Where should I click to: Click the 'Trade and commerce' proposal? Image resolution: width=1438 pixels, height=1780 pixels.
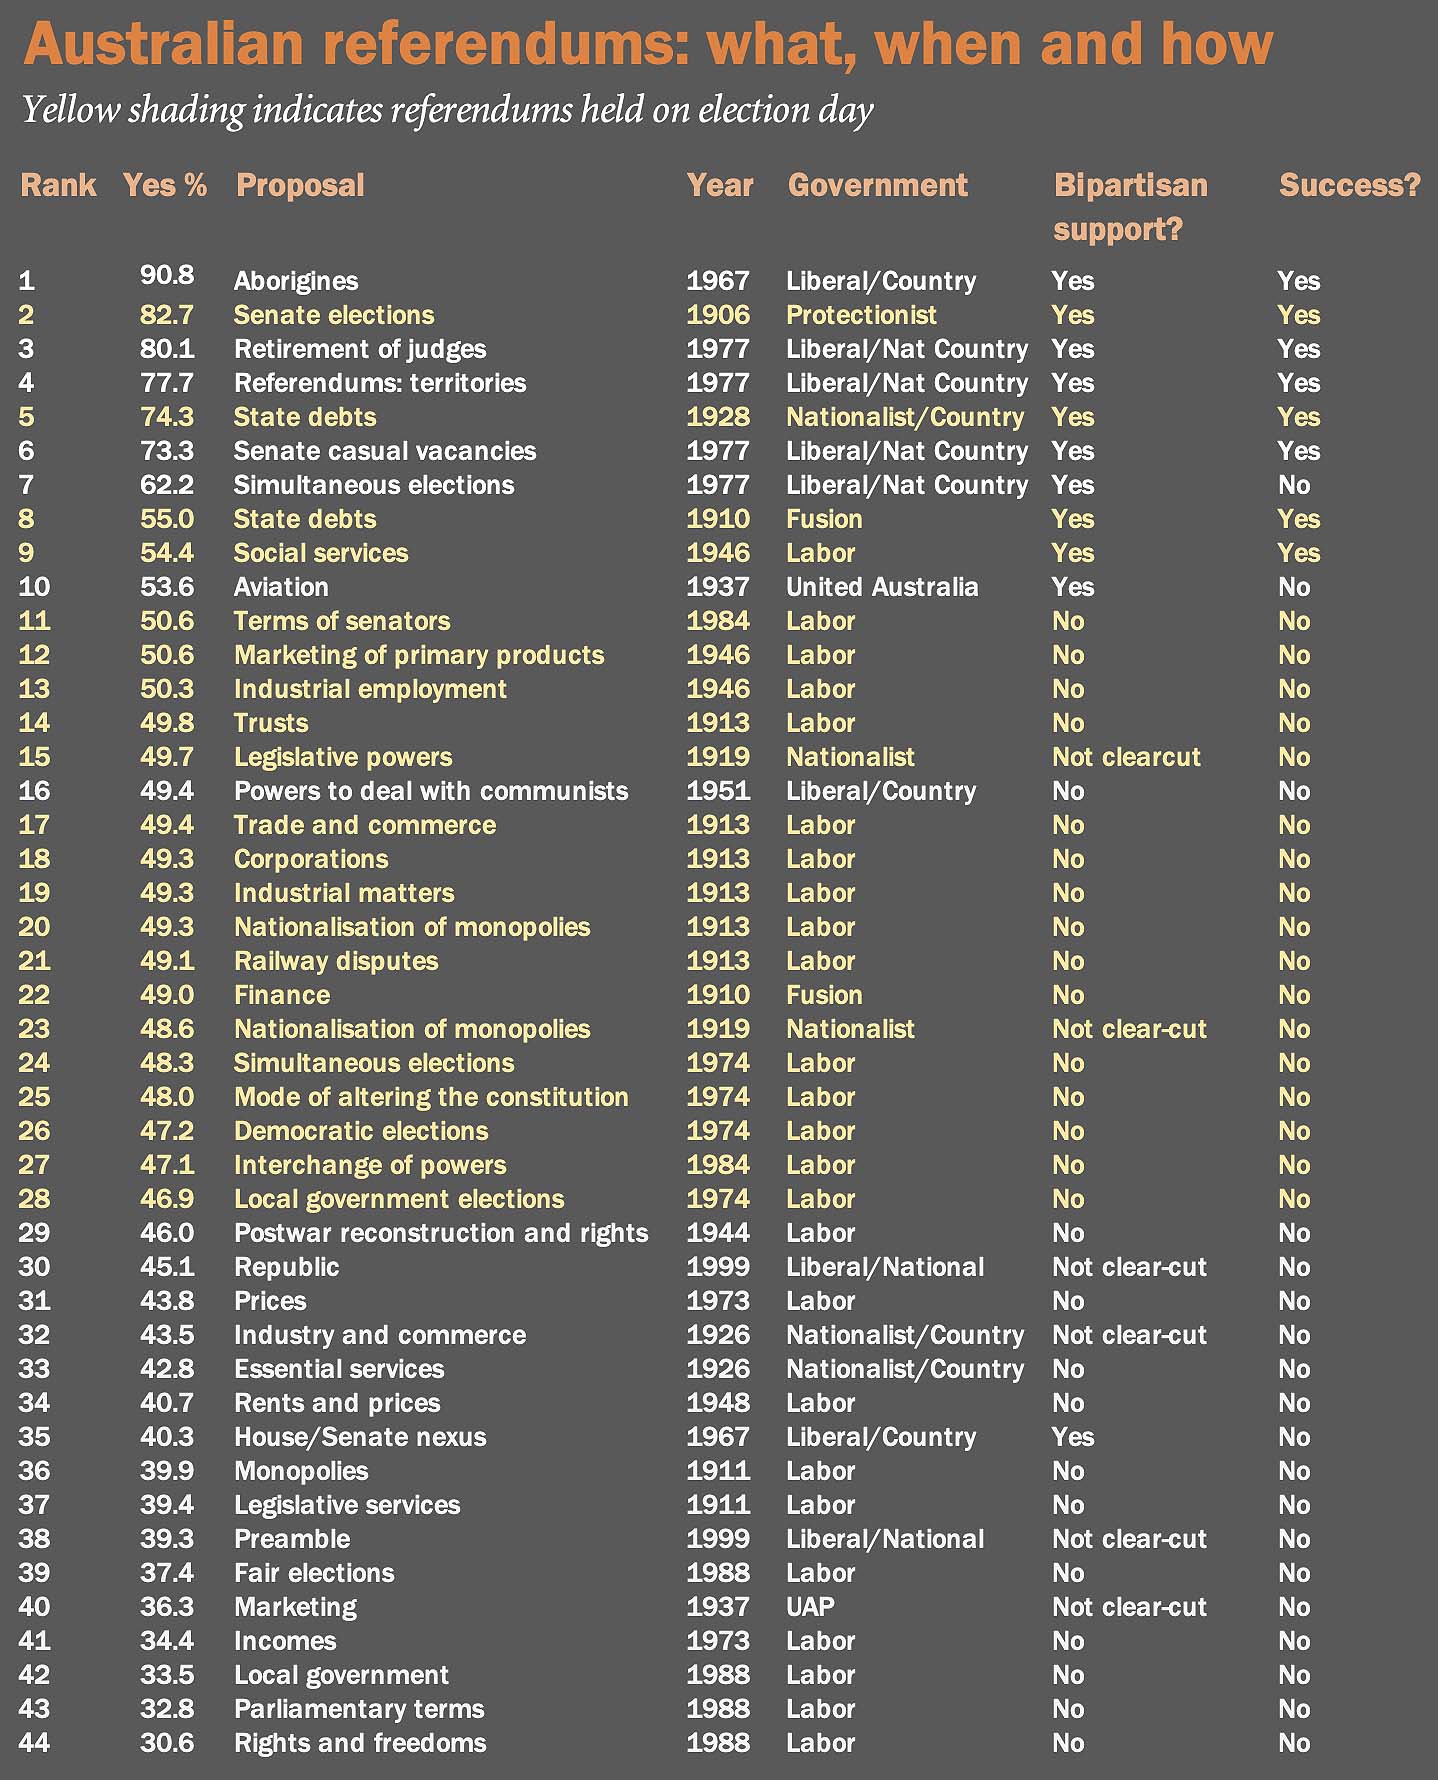365,825
